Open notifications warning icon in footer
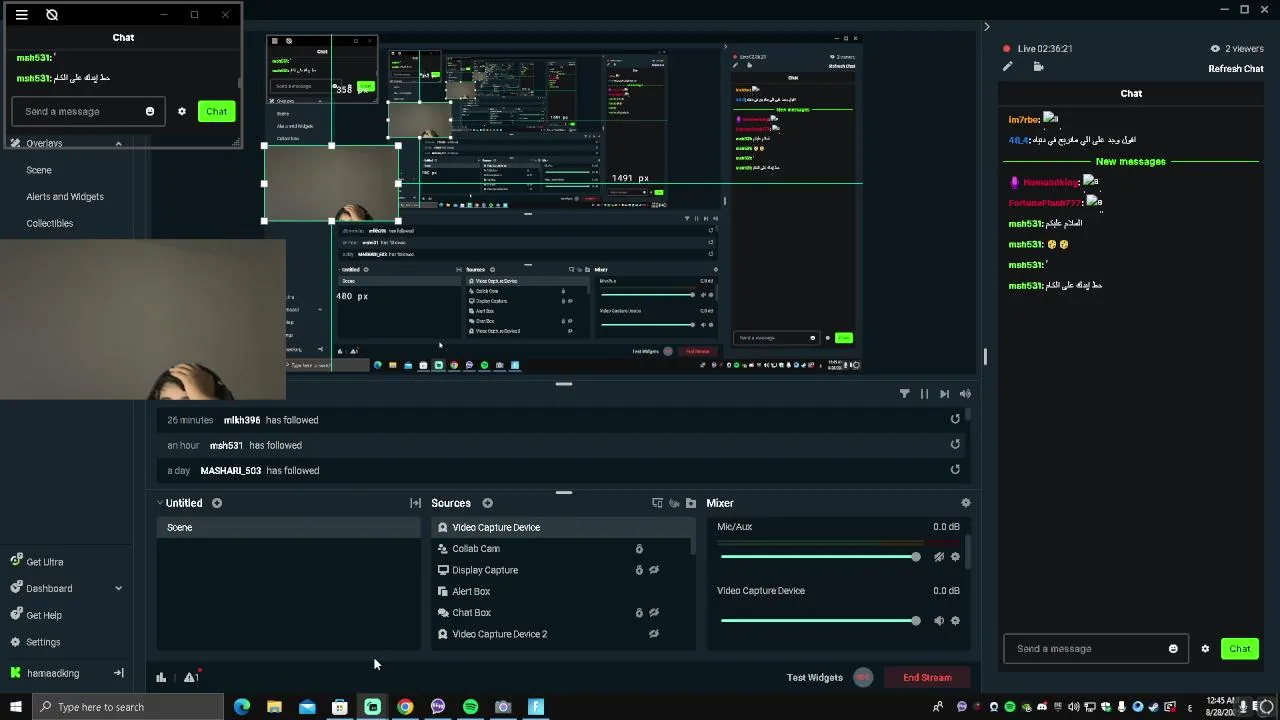The height and width of the screenshot is (720, 1280). coord(190,677)
